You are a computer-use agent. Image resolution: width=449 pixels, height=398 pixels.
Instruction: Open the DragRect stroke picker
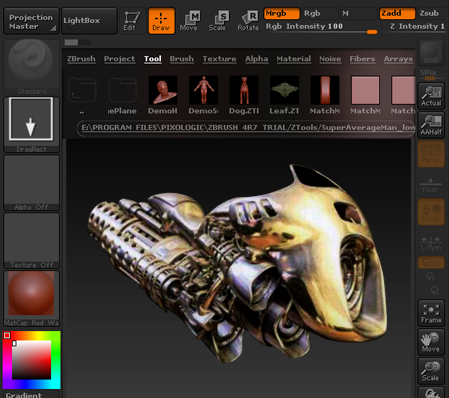31,125
